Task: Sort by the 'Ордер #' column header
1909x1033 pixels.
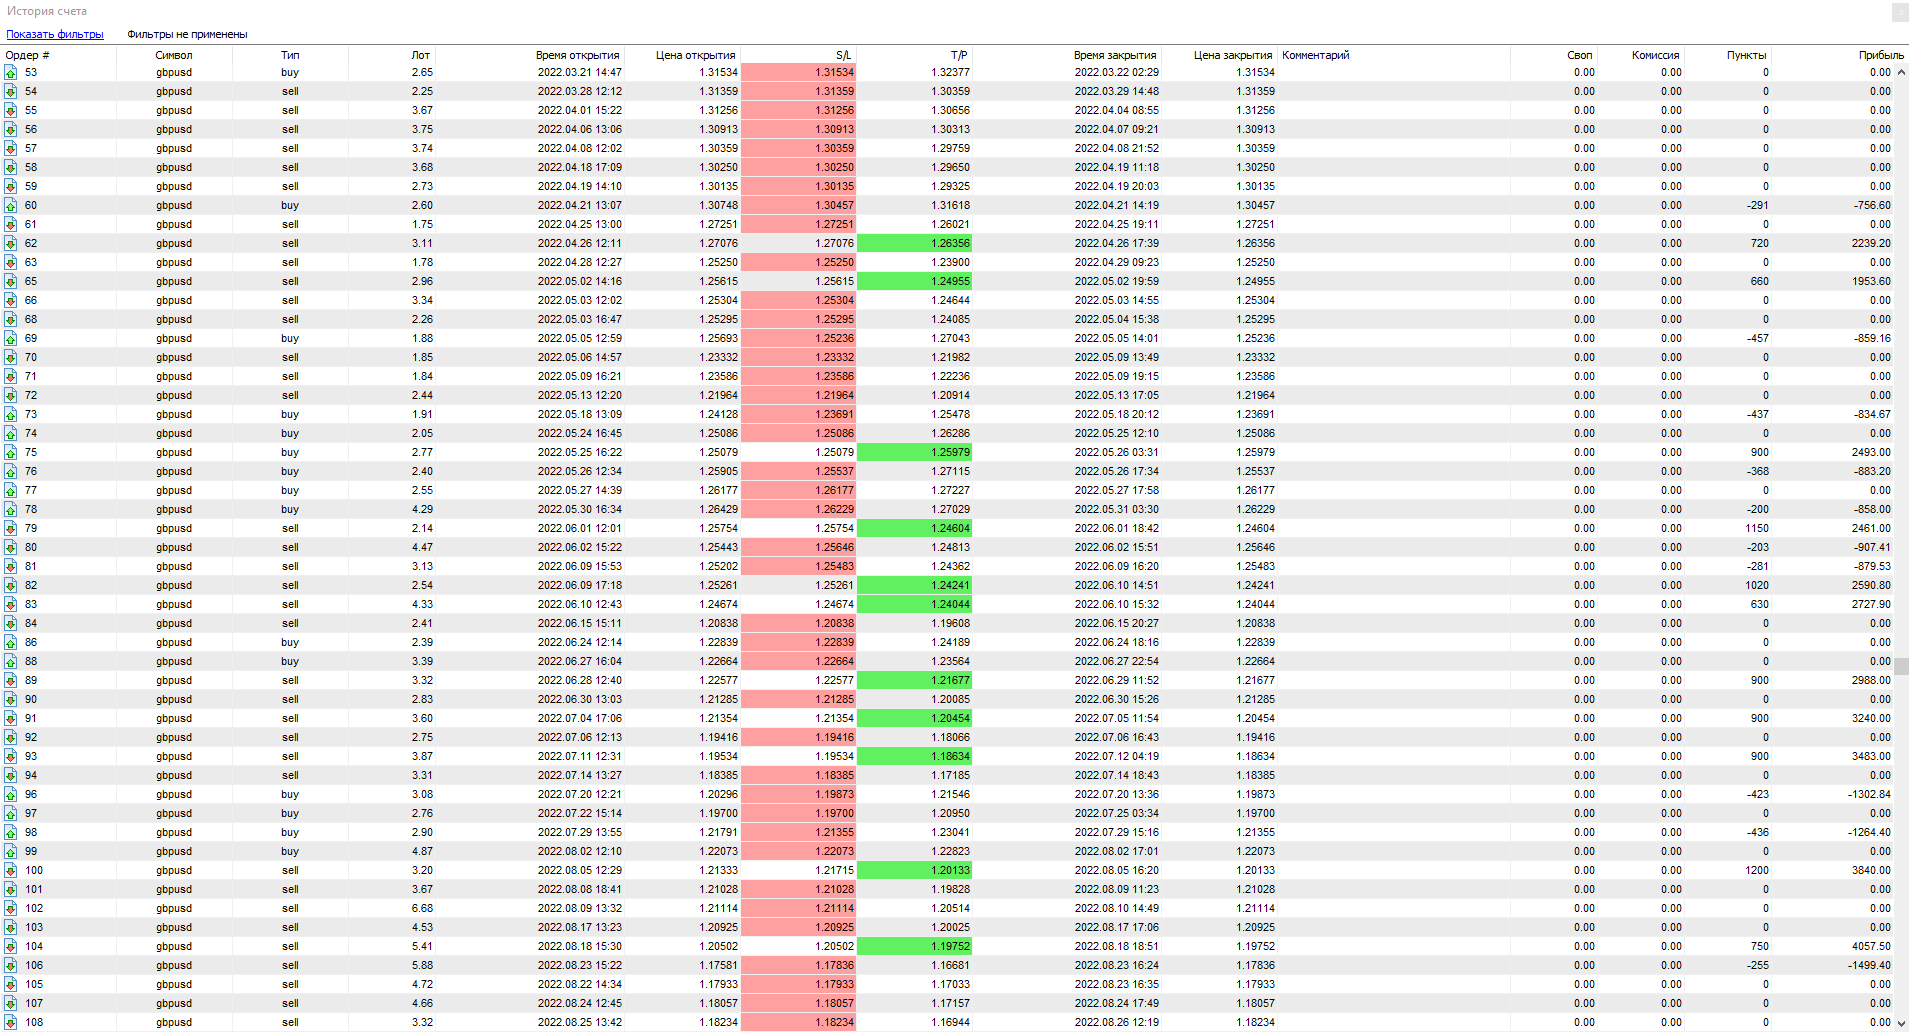Action: tap(28, 55)
